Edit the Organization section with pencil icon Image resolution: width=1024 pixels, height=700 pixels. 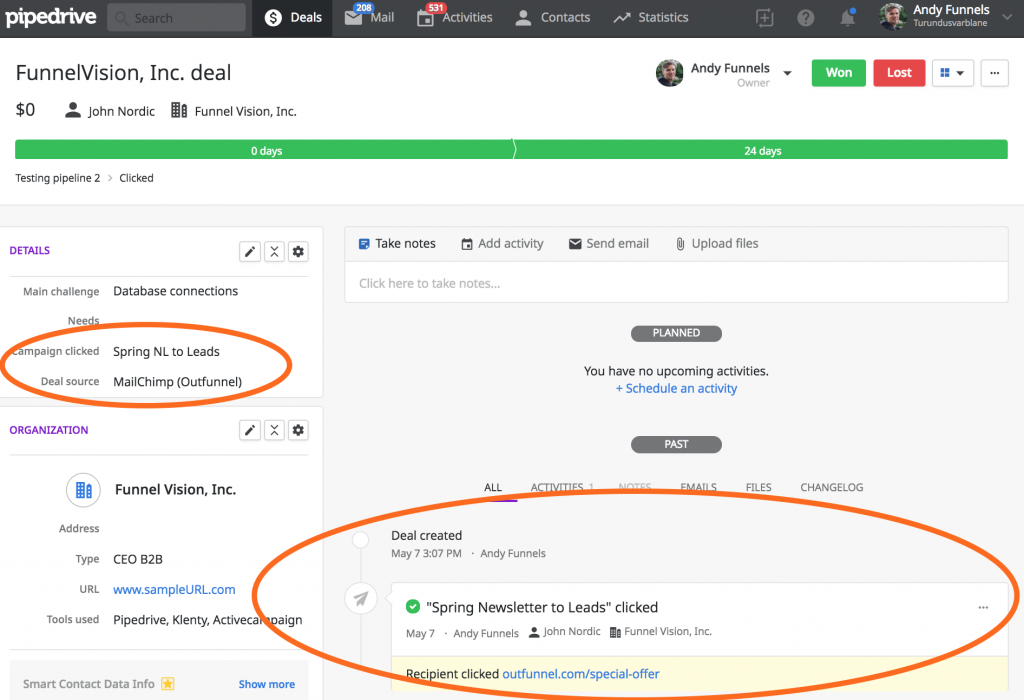[250, 430]
